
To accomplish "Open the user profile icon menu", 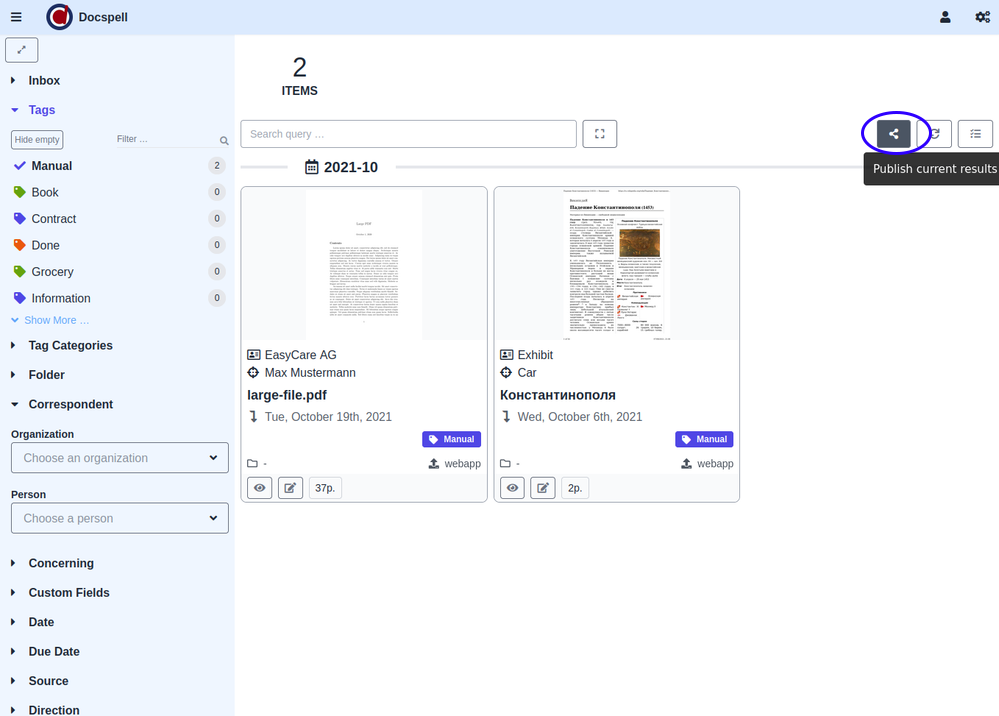I will (x=945, y=17).
